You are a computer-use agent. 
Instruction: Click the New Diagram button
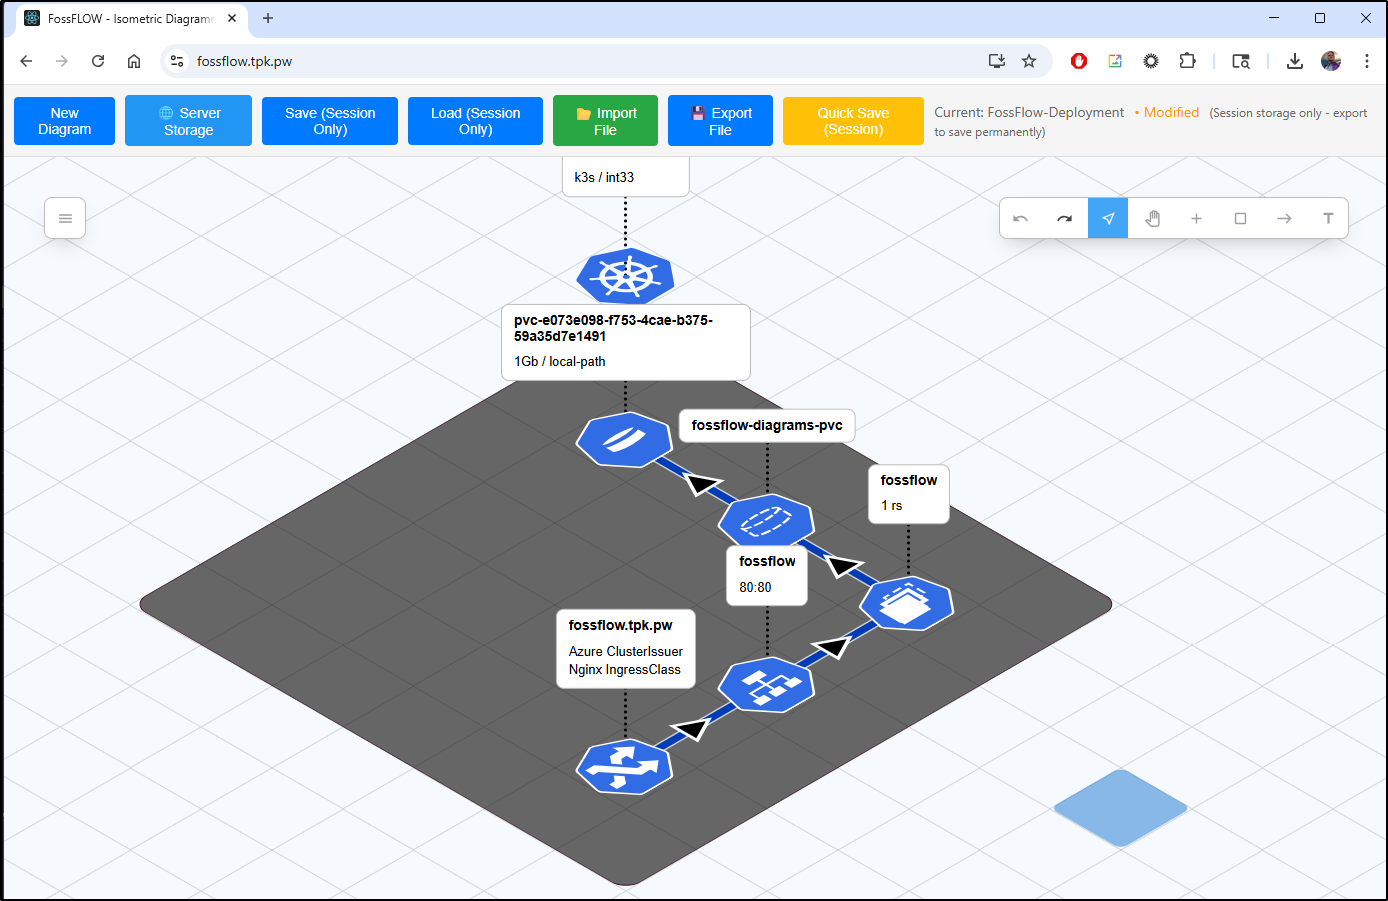coord(64,121)
